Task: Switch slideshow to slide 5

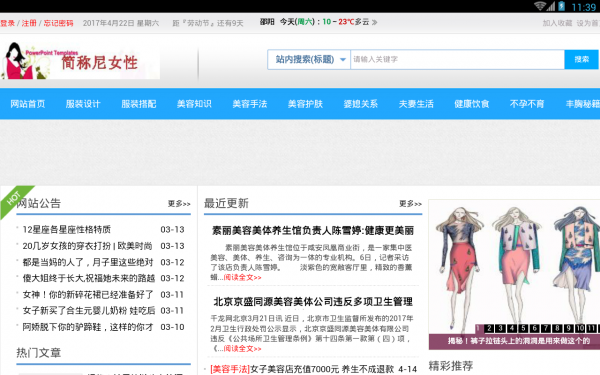Action: 523,328
